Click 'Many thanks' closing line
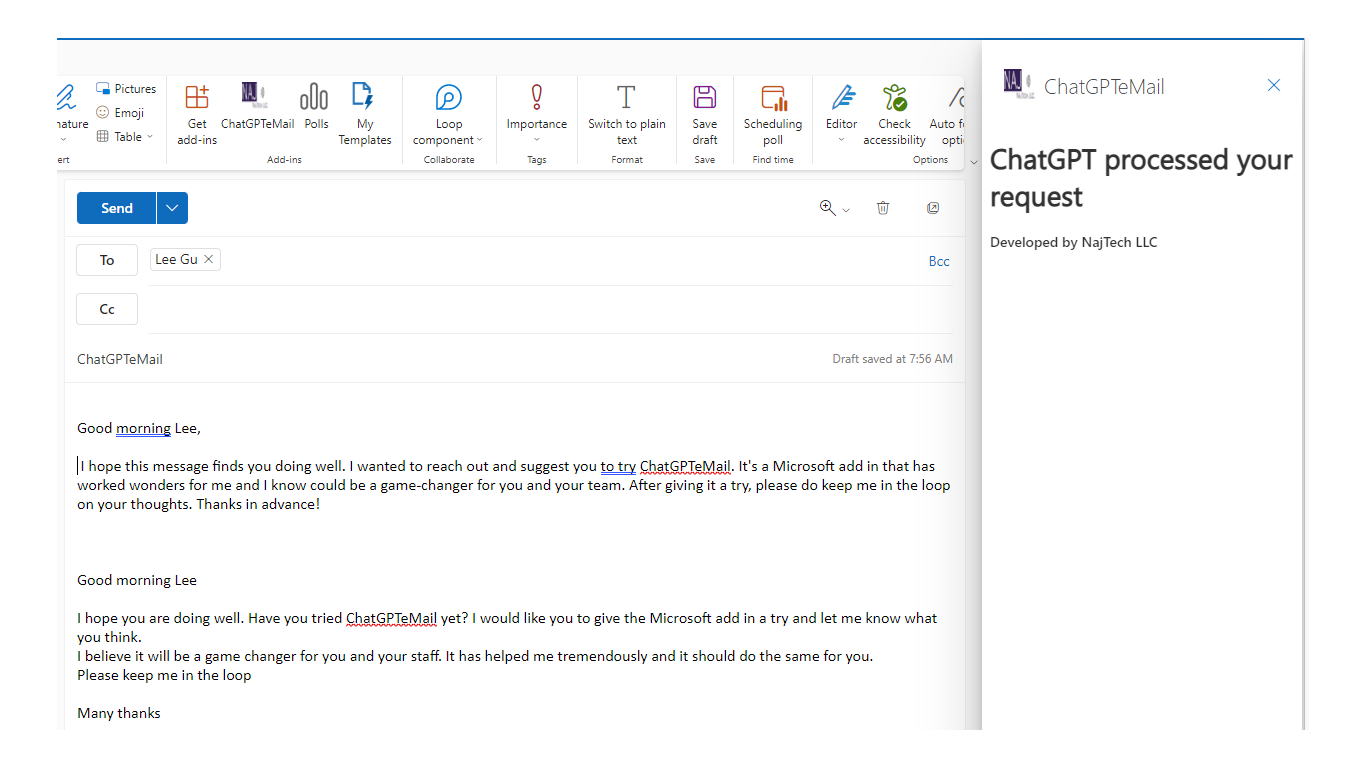Viewport: 1366px width, 768px height. click(x=119, y=713)
